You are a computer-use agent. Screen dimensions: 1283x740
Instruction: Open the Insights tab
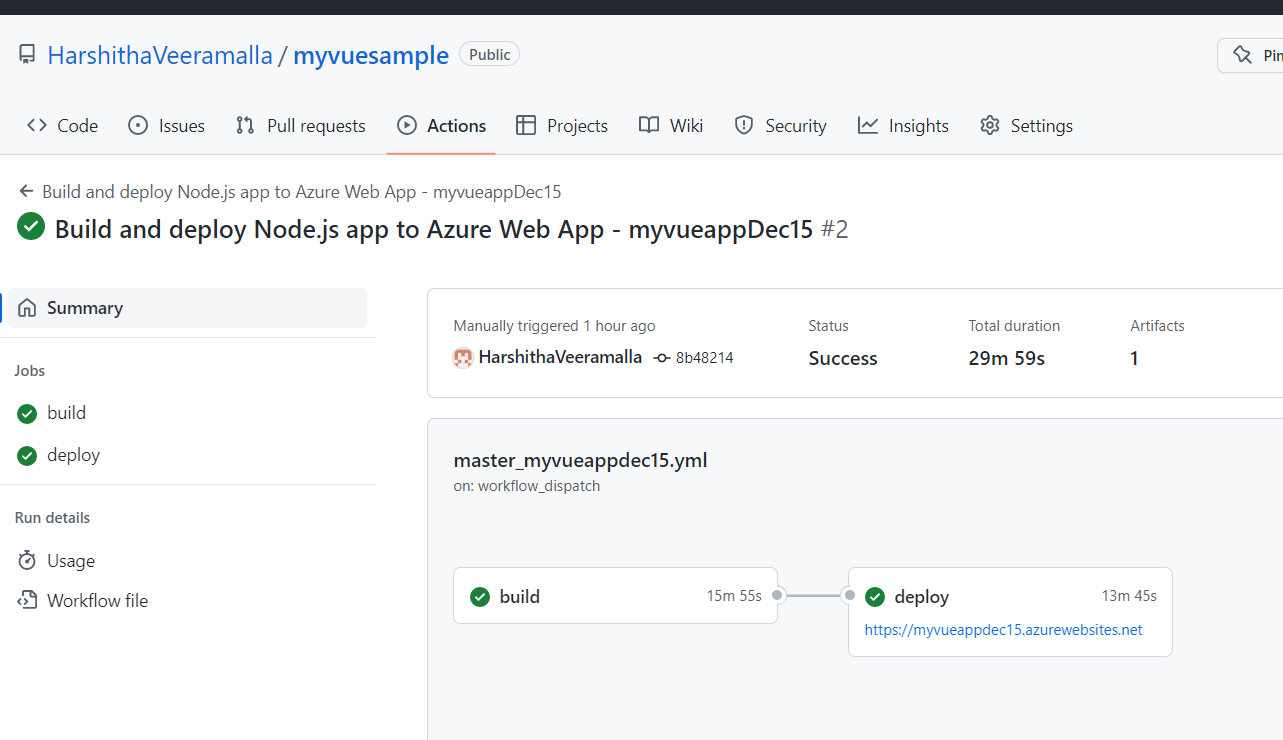click(903, 125)
